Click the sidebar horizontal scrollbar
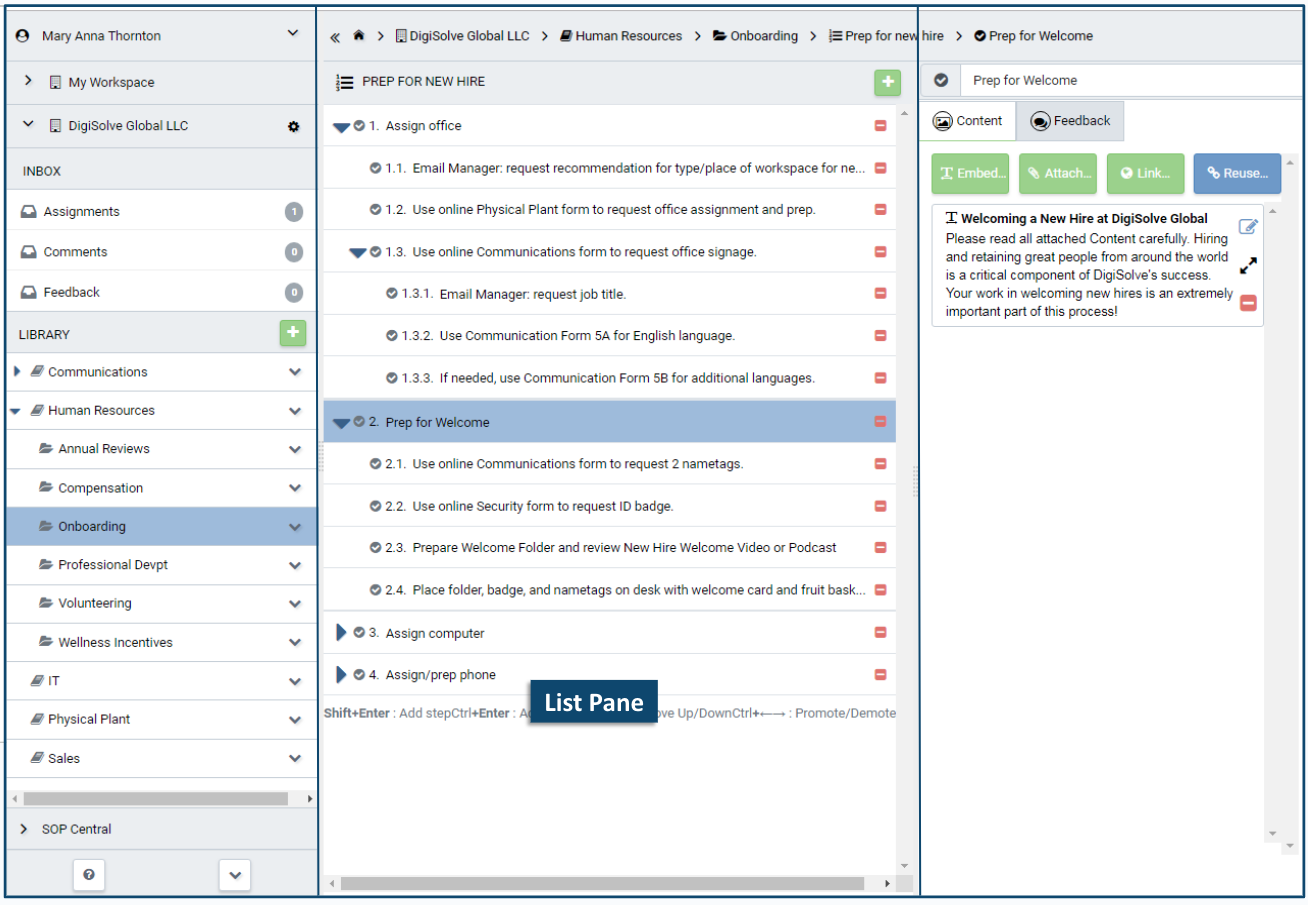This screenshot has height=905, width=1308. tap(156, 799)
